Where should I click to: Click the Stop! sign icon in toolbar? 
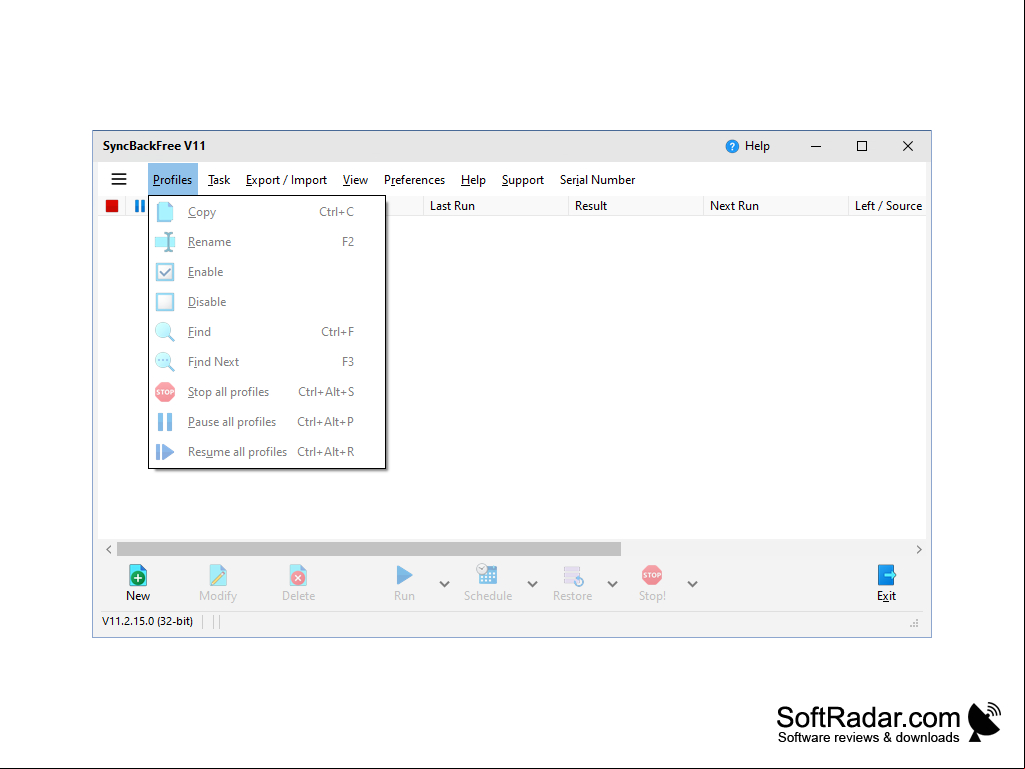pyautogui.click(x=652, y=575)
